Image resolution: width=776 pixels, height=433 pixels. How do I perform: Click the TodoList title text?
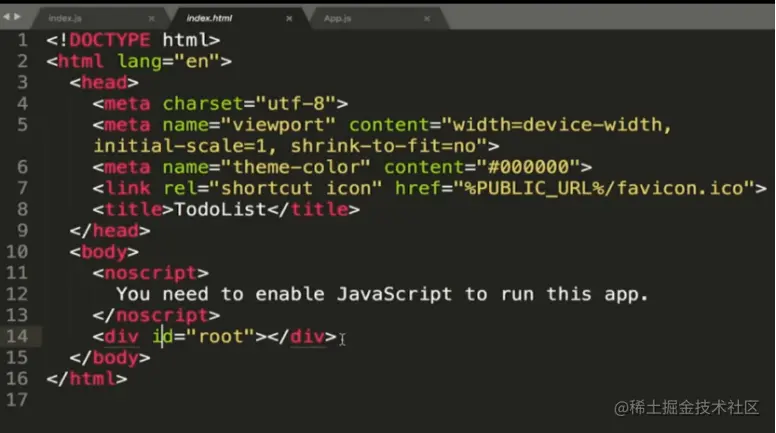coord(221,210)
